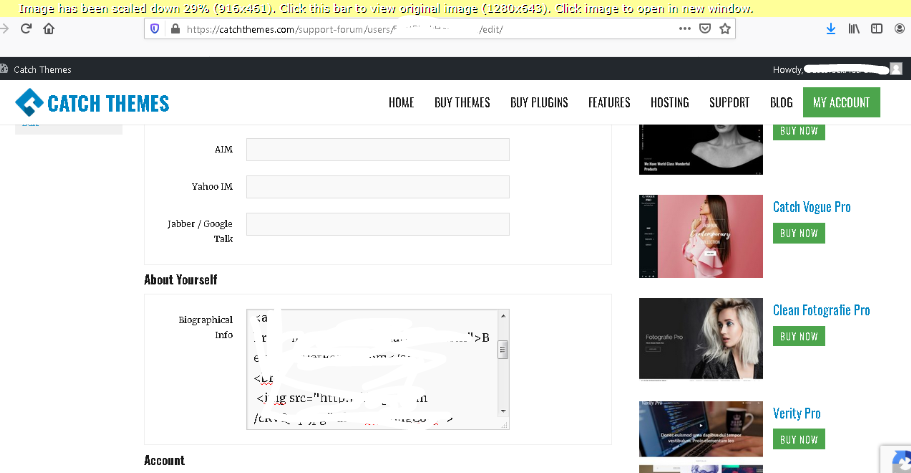Image resolution: width=911 pixels, height=473 pixels.
Task: Open the library bookshelf icon
Action: pyautogui.click(x=854, y=28)
